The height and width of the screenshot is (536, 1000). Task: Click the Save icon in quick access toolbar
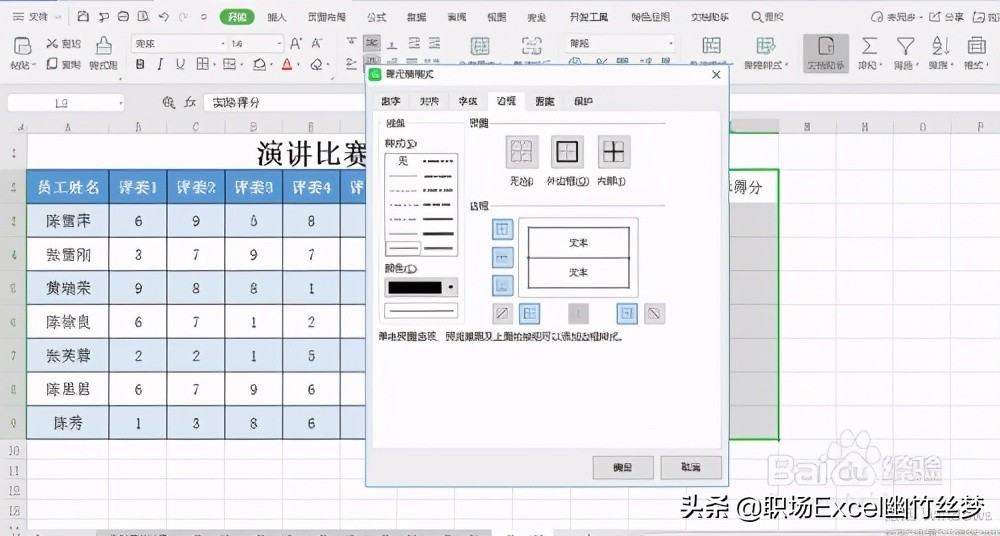point(83,17)
